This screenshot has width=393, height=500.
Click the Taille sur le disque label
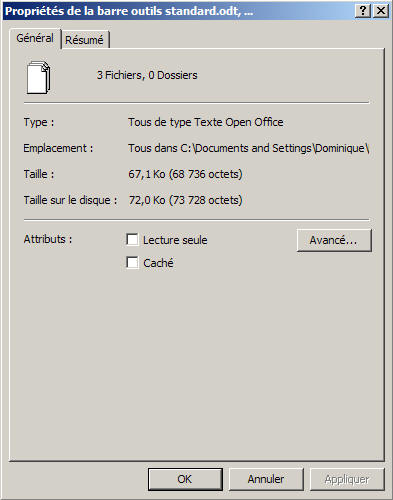pyautogui.click(x=70, y=200)
